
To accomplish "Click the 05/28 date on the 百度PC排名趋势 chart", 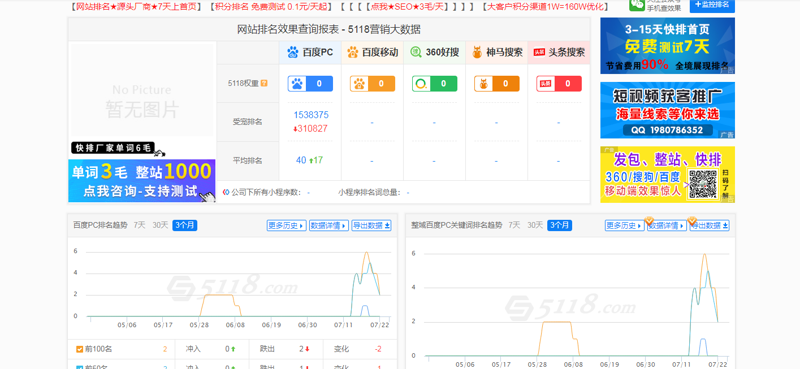I will [198, 325].
